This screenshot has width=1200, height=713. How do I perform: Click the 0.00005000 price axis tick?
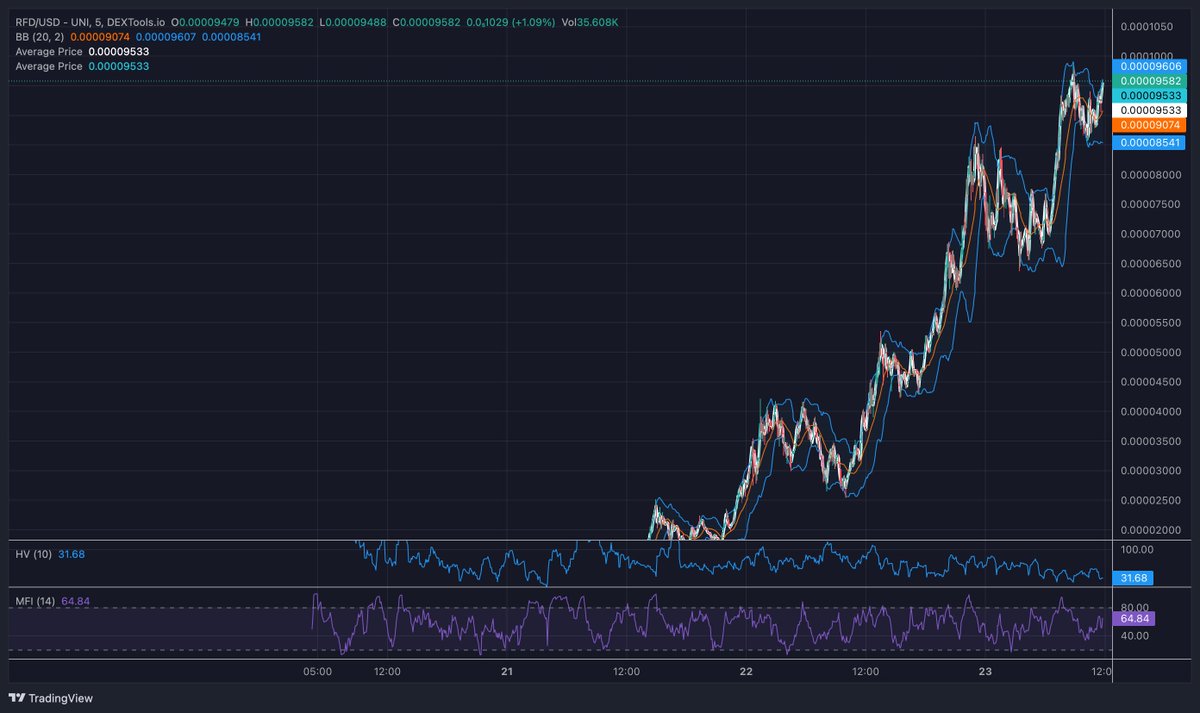pos(1149,353)
